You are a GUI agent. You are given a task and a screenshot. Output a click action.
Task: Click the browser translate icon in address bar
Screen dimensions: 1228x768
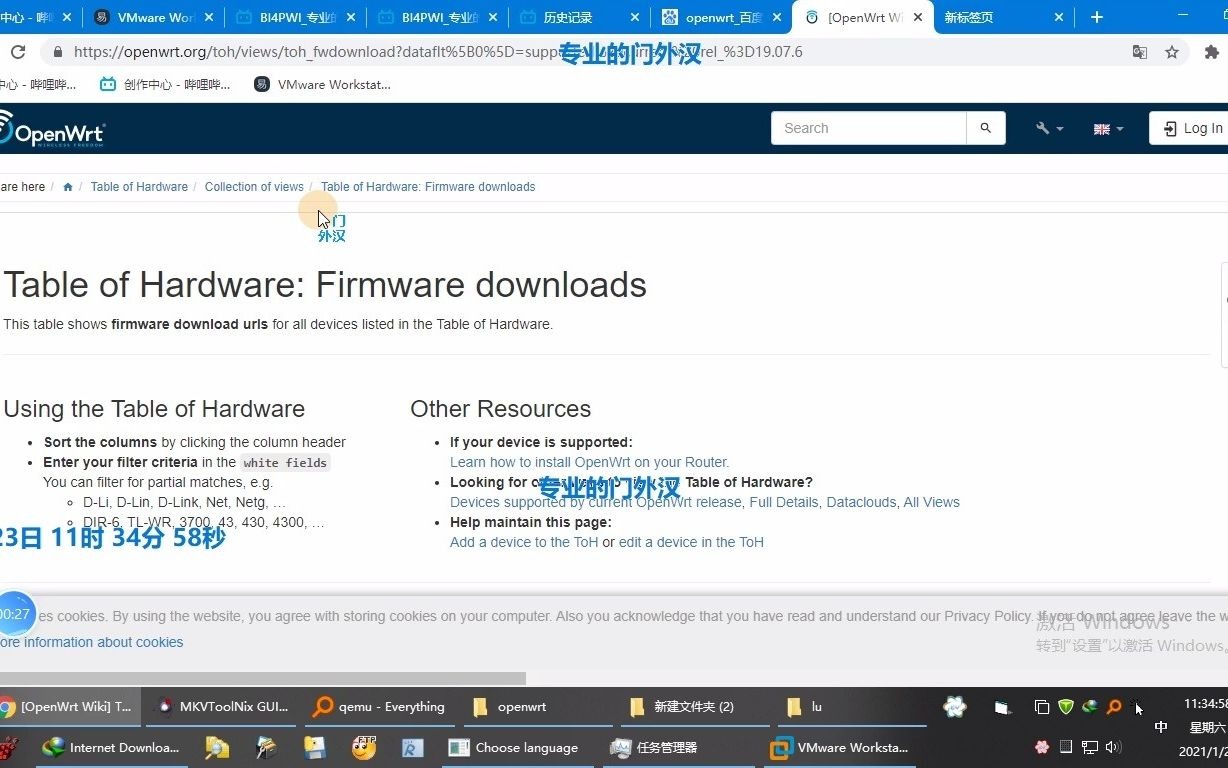click(1140, 51)
